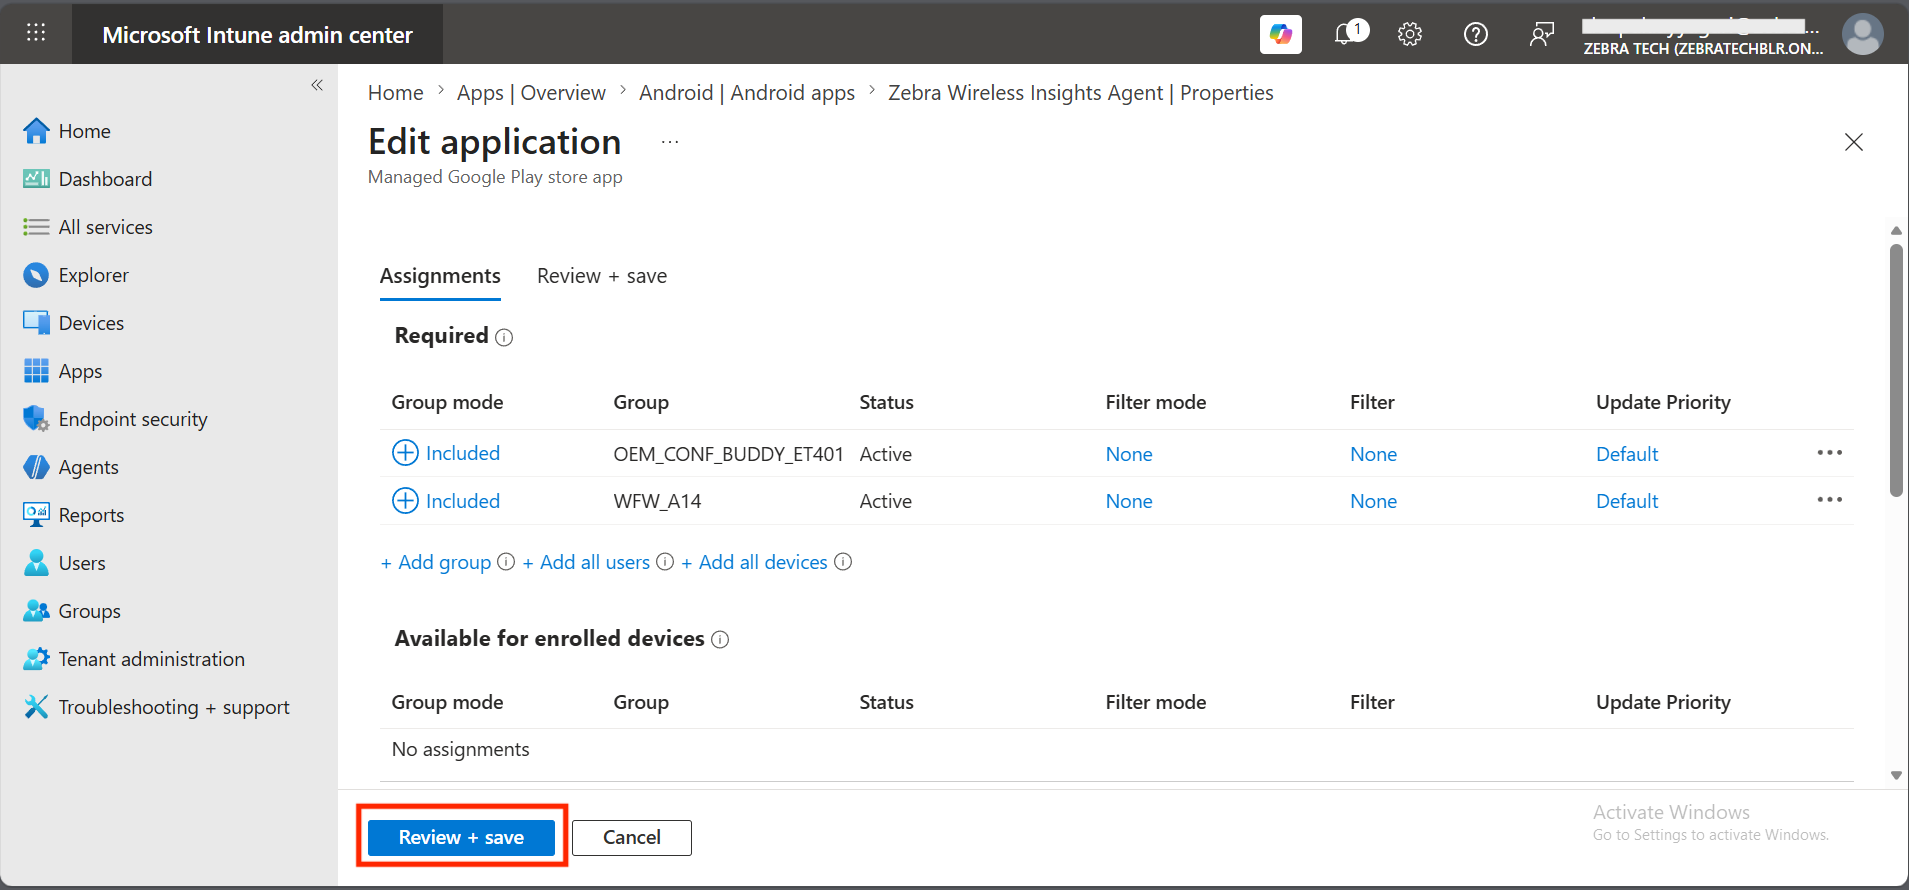Show info tooltip for Required heading
The width and height of the screenshot is (1909, 890).
pos(504,338)
